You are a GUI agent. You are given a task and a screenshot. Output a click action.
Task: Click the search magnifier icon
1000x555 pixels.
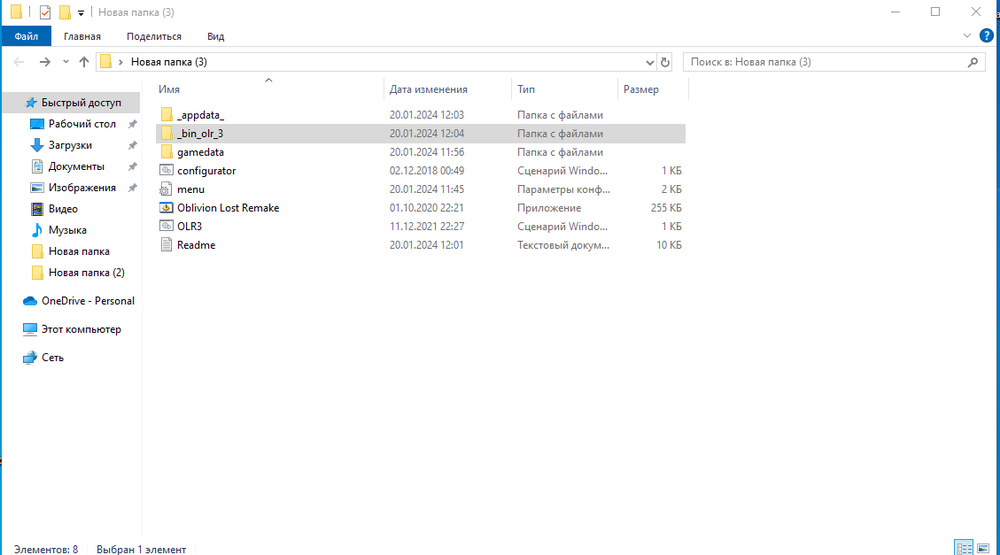973,62
